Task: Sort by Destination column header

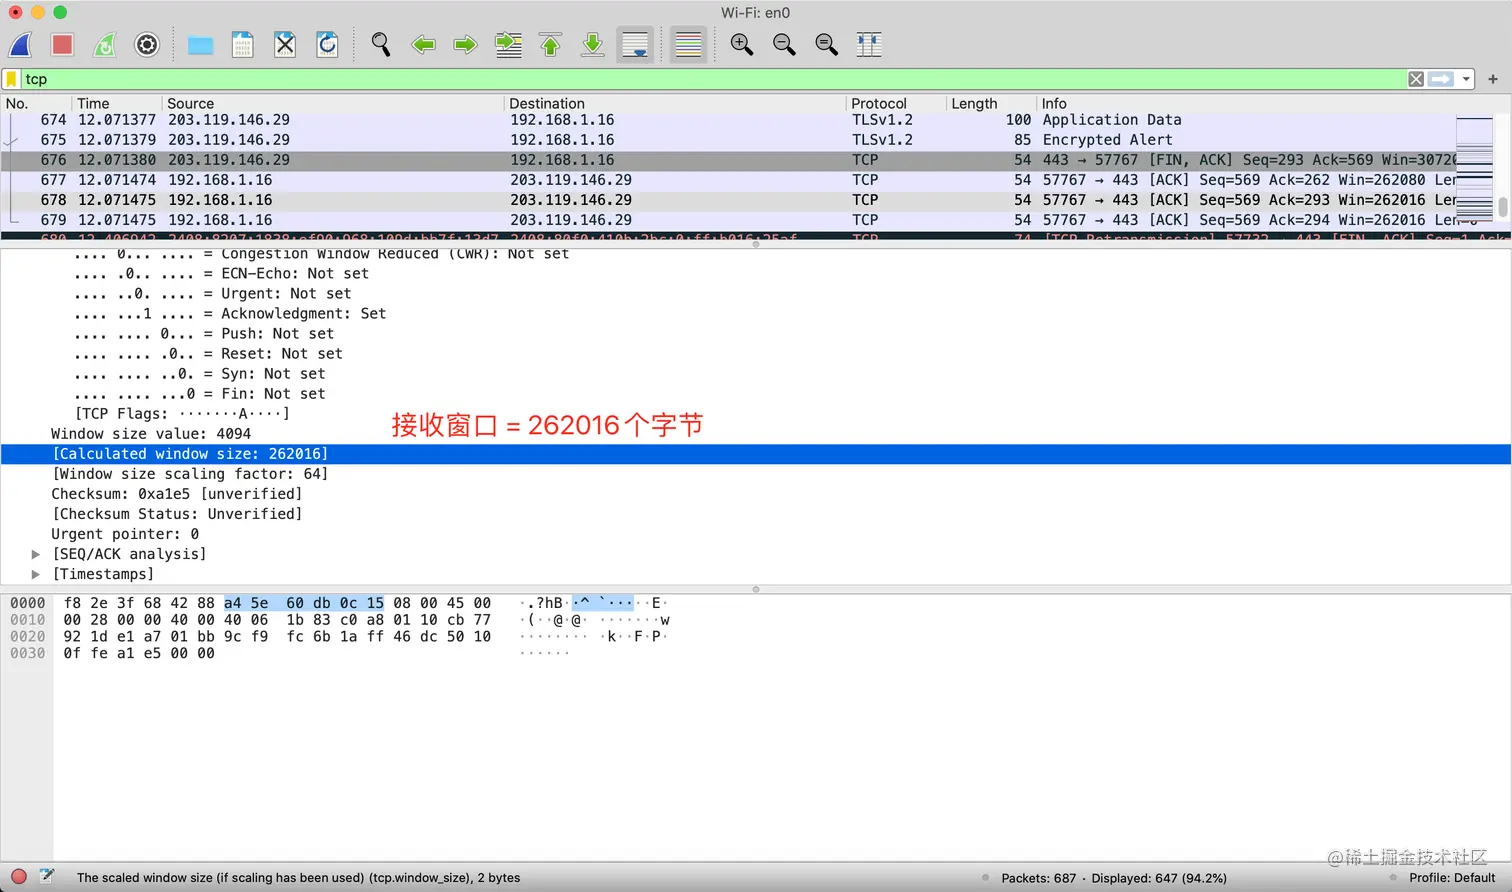Action: click(675, 103)
